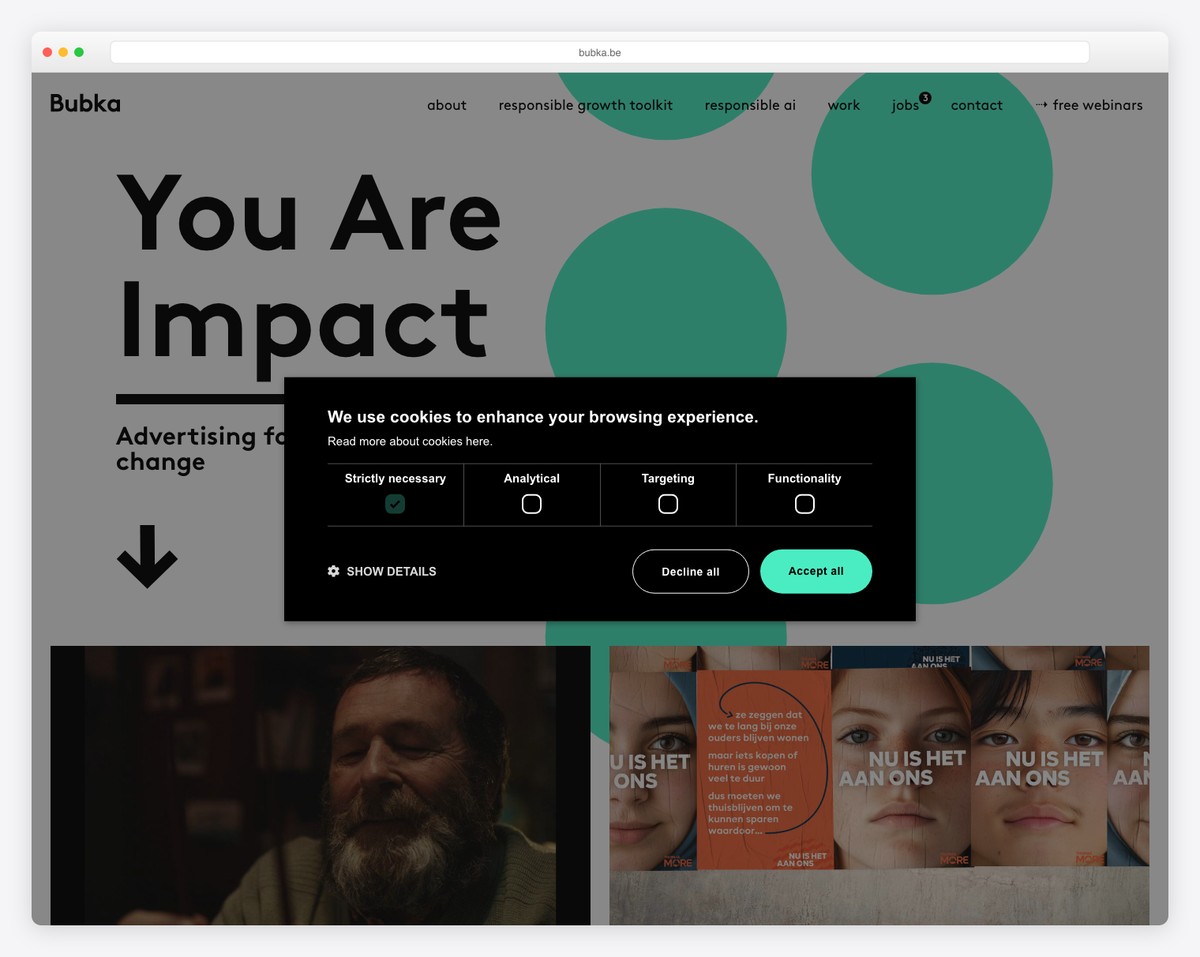This screenshot has height=957, width=1200.
Task: Click the bubka.be address bar
Action: click(x=600, y=52)
